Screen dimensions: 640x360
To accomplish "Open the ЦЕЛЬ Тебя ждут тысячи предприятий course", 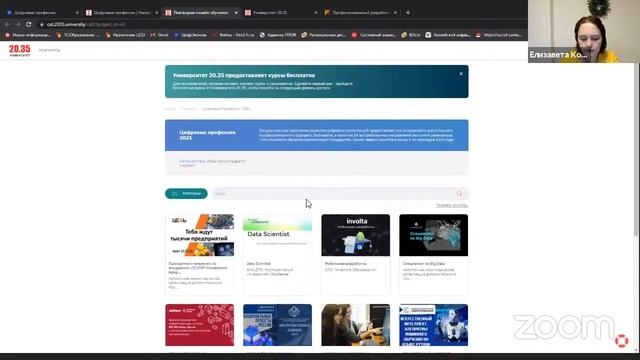I will (x=200, y=254).
